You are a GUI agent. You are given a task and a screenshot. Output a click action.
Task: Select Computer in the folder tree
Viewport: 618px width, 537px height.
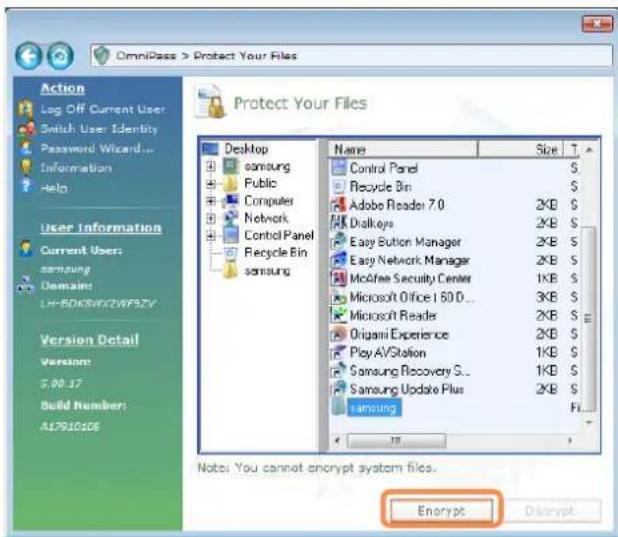tap(269, 201)
